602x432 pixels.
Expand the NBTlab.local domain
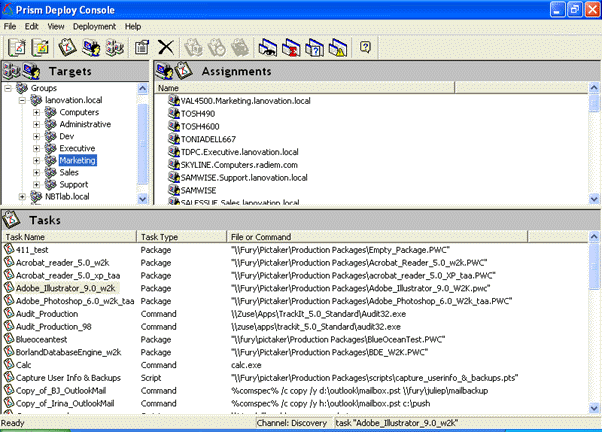tap(22, 197)
